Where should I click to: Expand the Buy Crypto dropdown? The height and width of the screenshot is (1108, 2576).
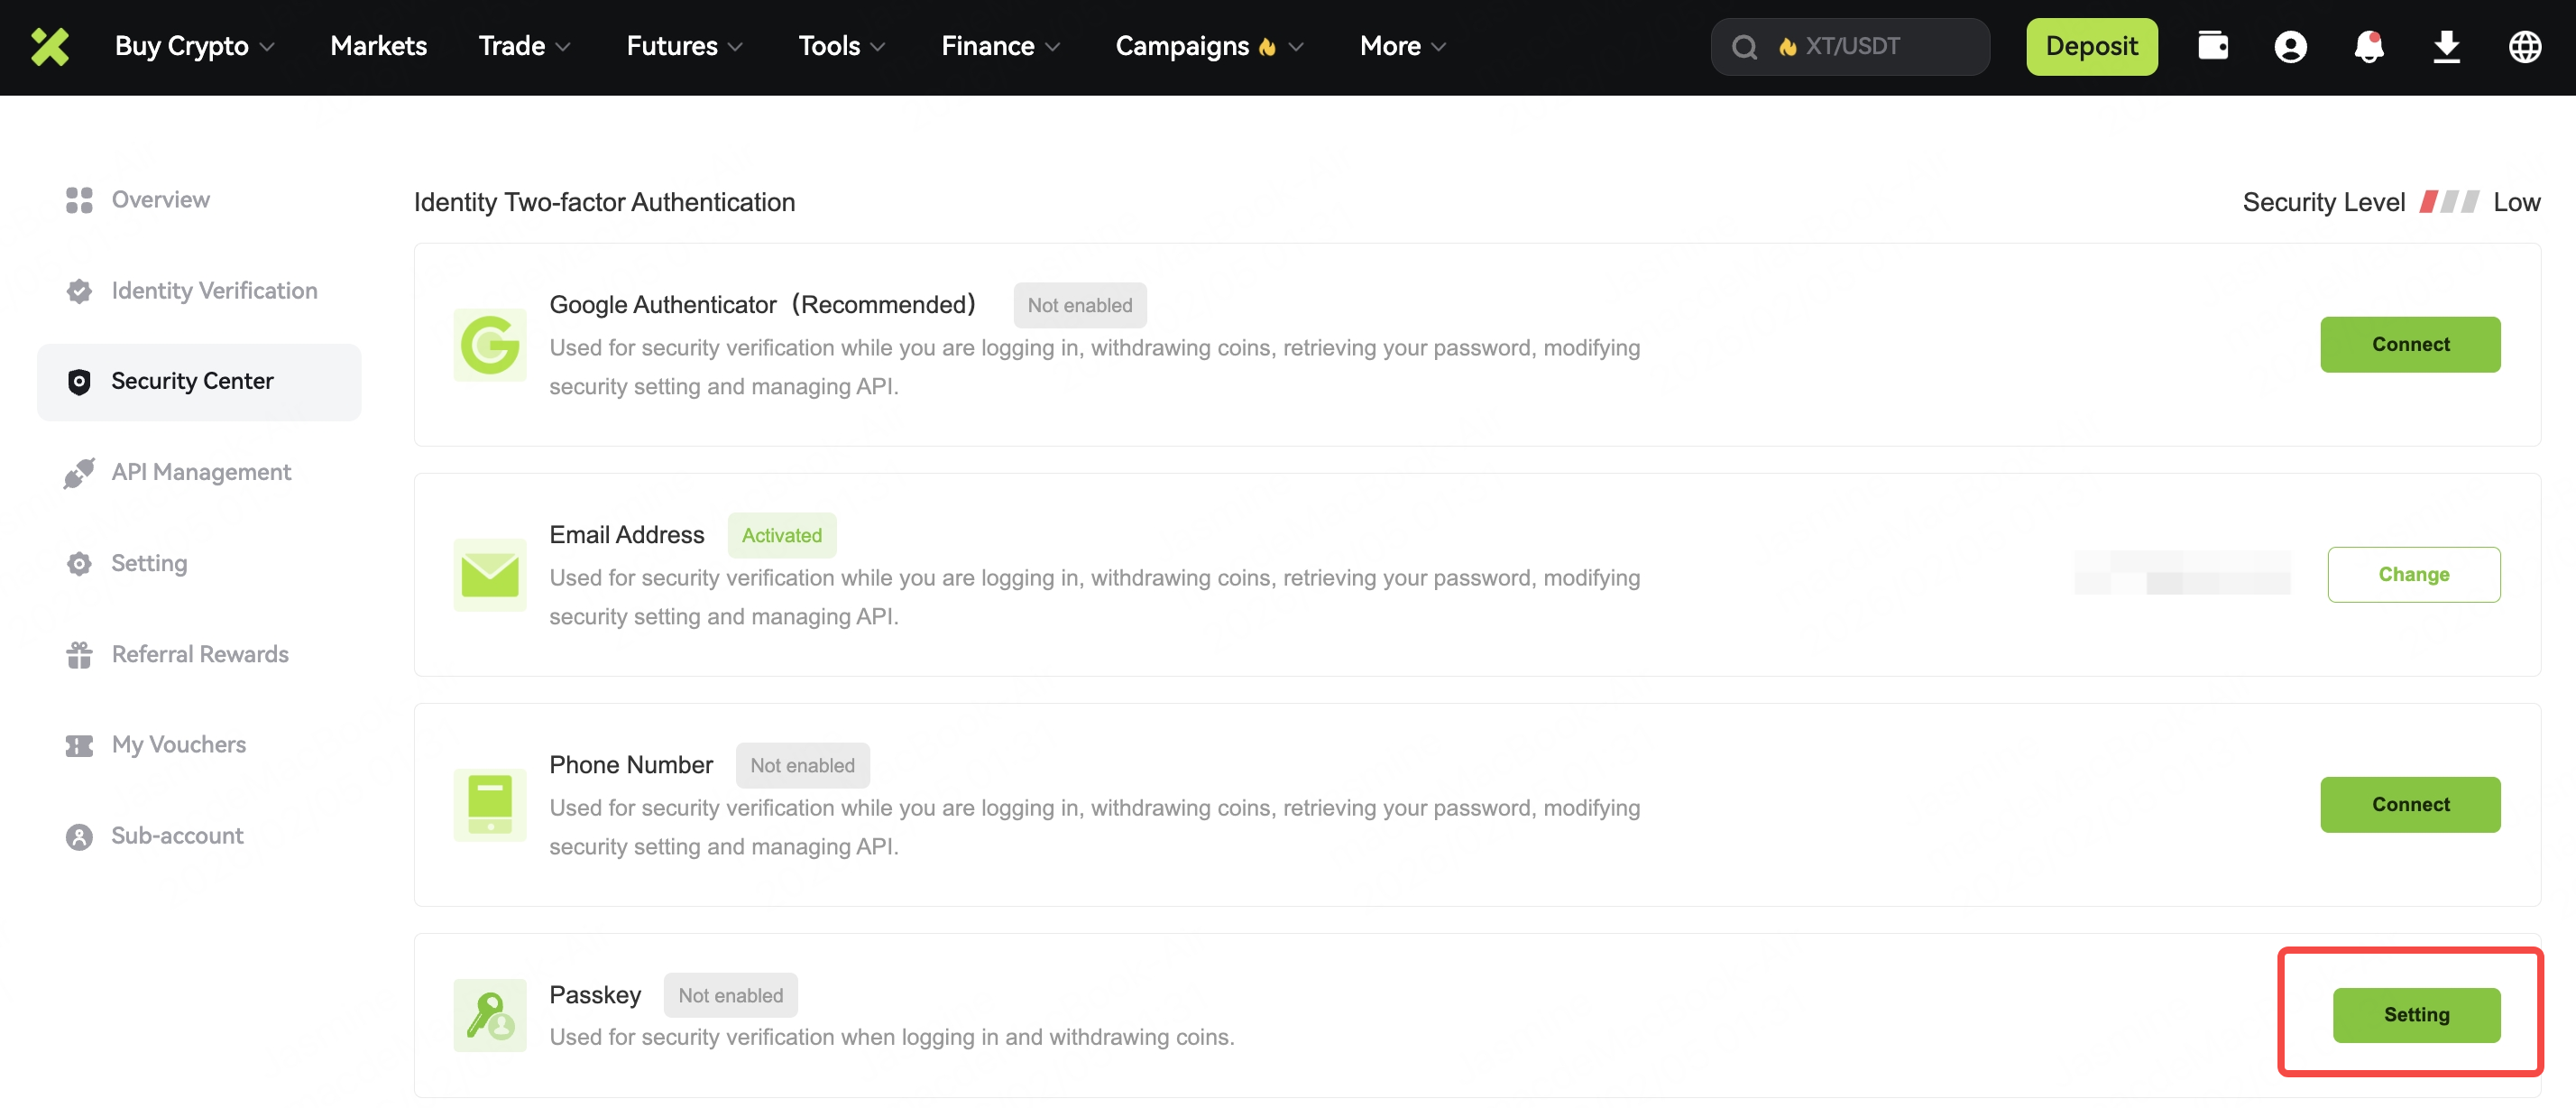click(x=194, y=46)
